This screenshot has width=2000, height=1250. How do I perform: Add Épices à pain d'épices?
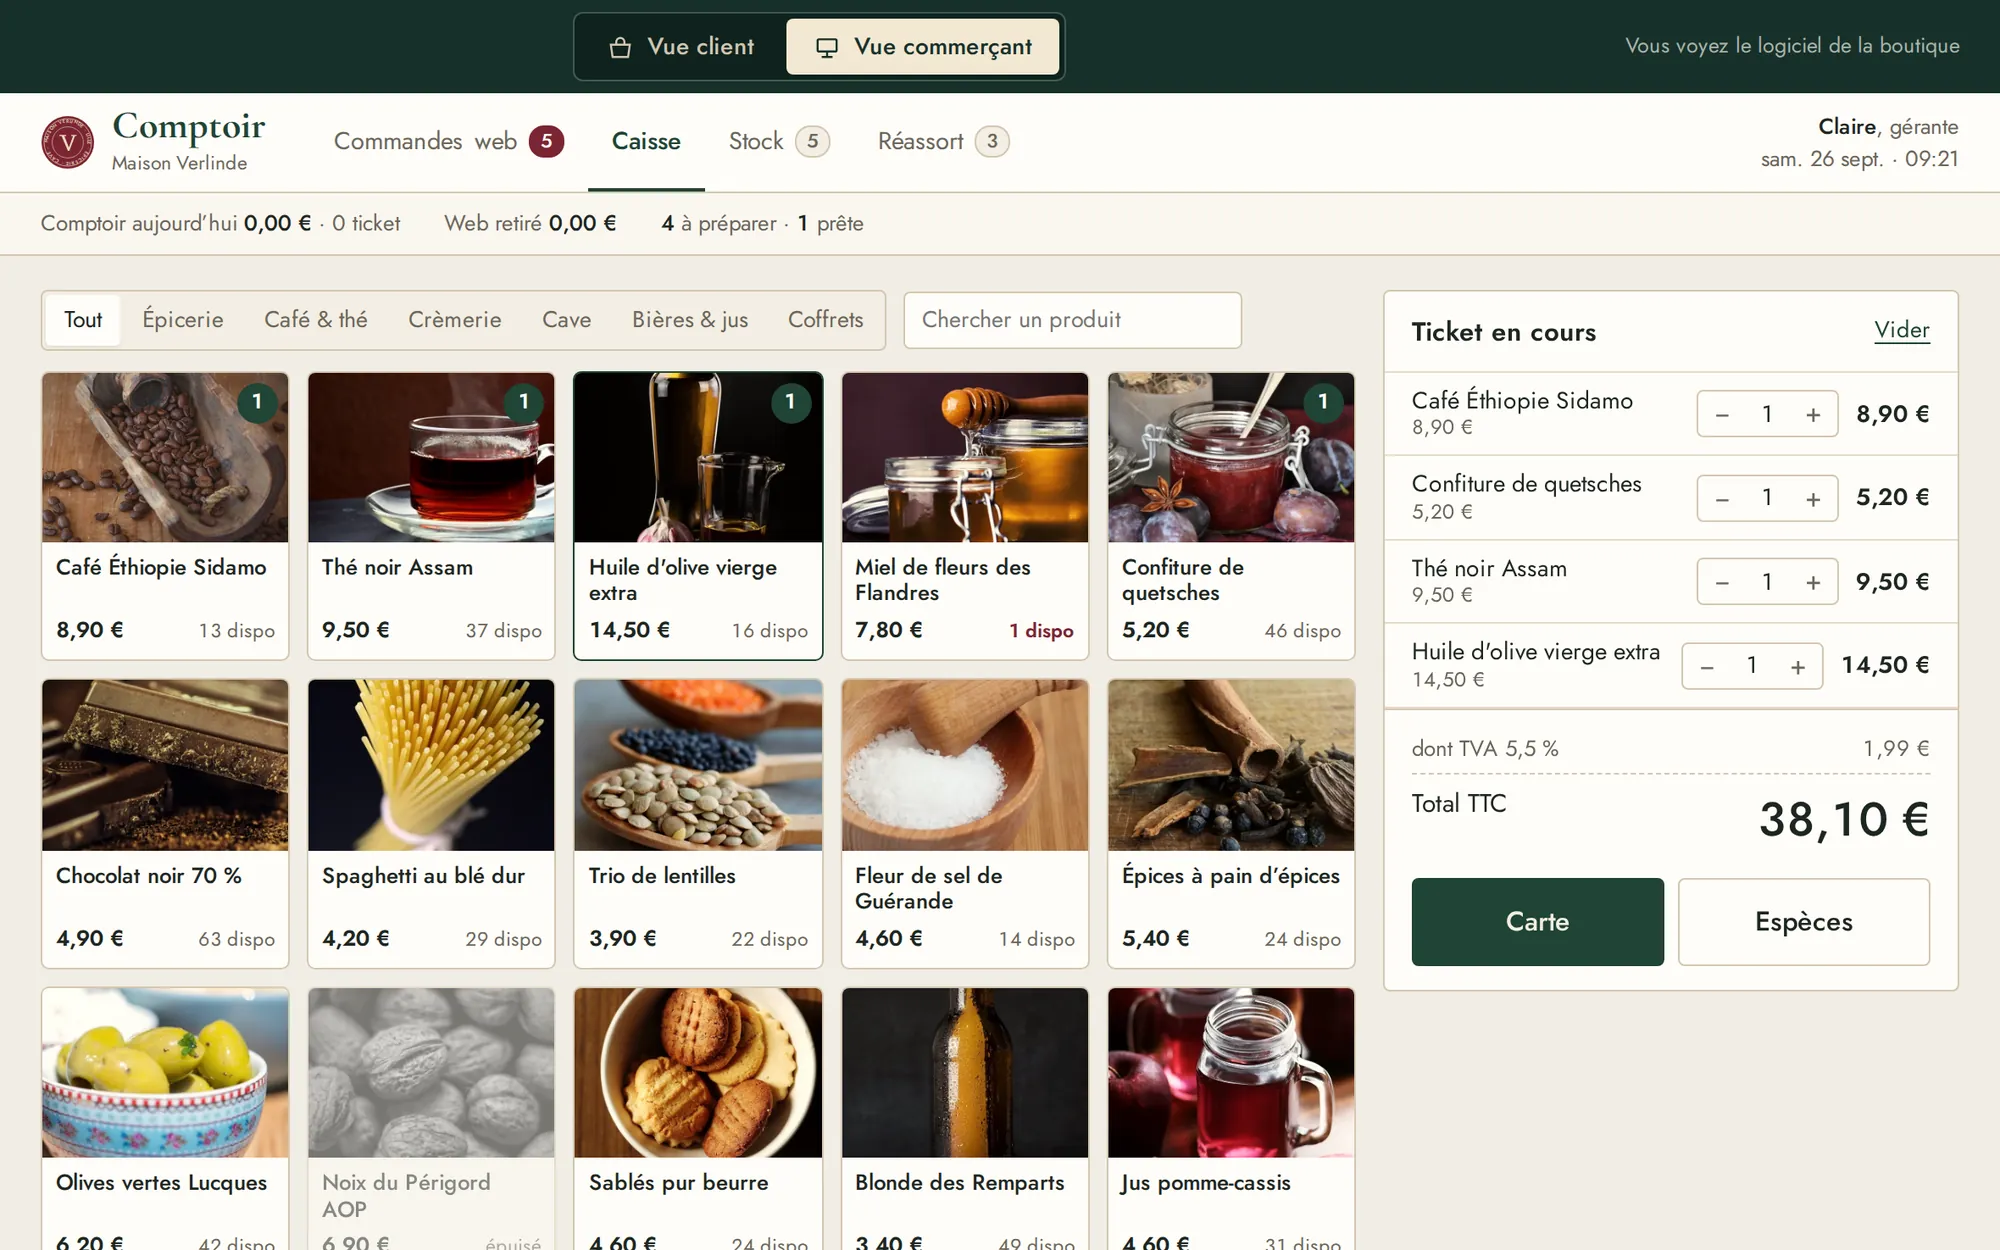[x=1231, y=824]
